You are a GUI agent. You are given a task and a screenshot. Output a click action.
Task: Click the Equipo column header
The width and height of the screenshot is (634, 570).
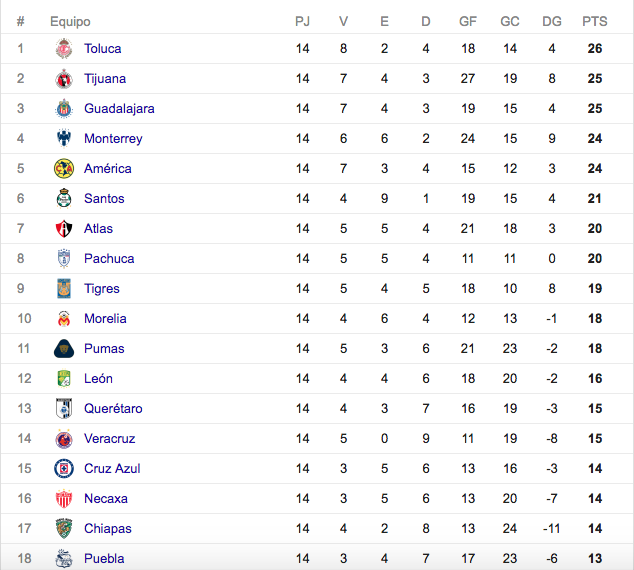point(70,21)
